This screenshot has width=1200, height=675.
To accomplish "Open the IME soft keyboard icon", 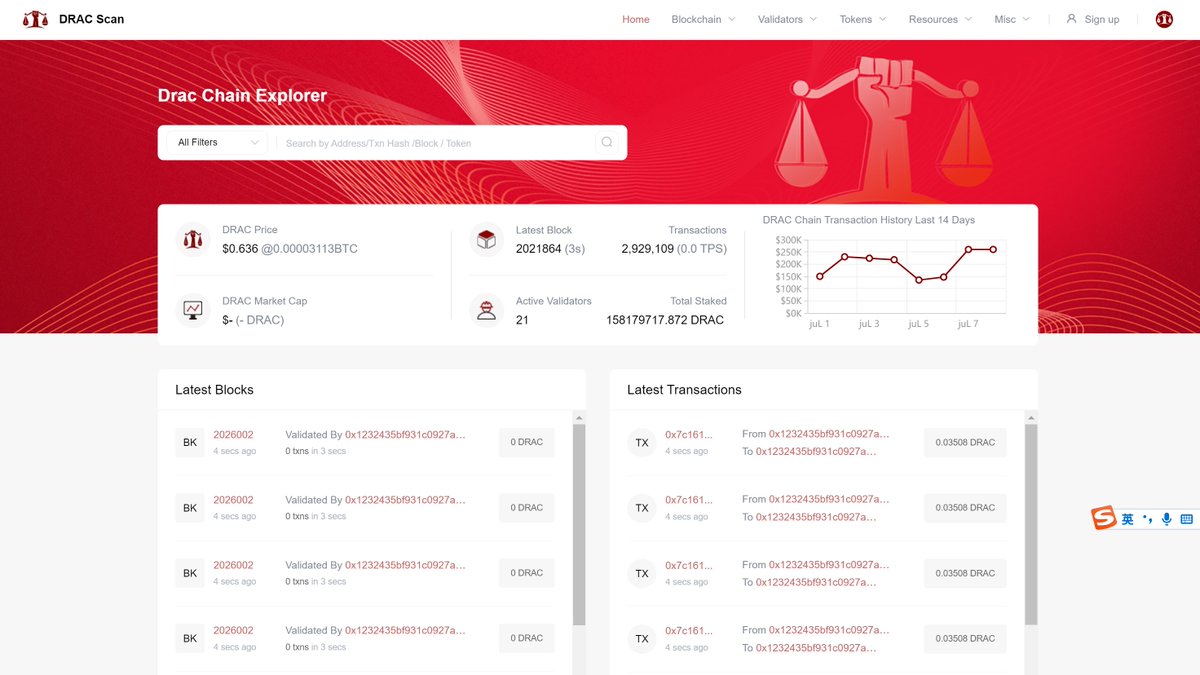I will point(1186,519).
